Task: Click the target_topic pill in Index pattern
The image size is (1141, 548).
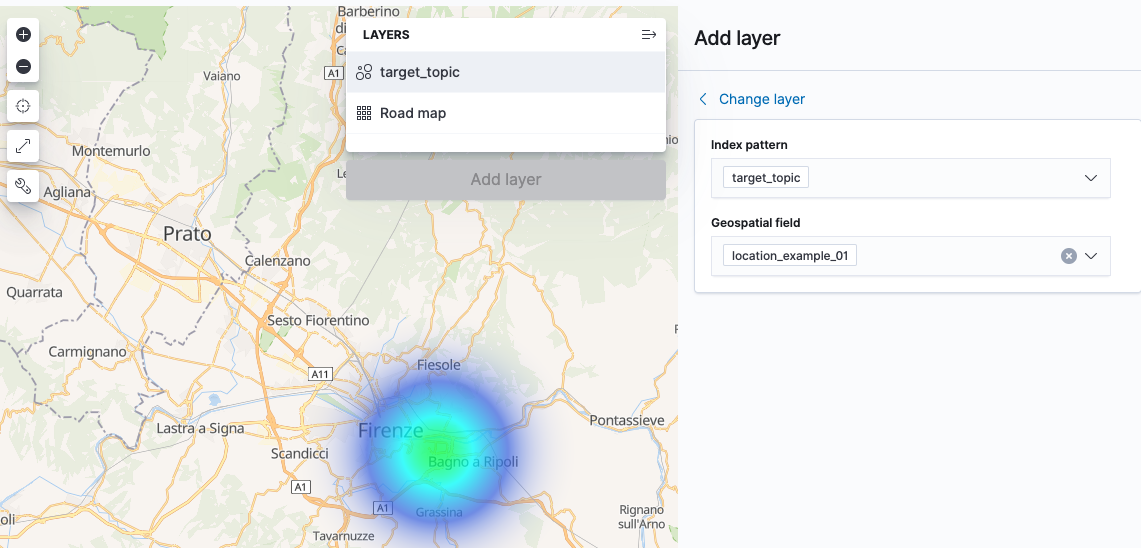Action: click(x=766, y=178)
